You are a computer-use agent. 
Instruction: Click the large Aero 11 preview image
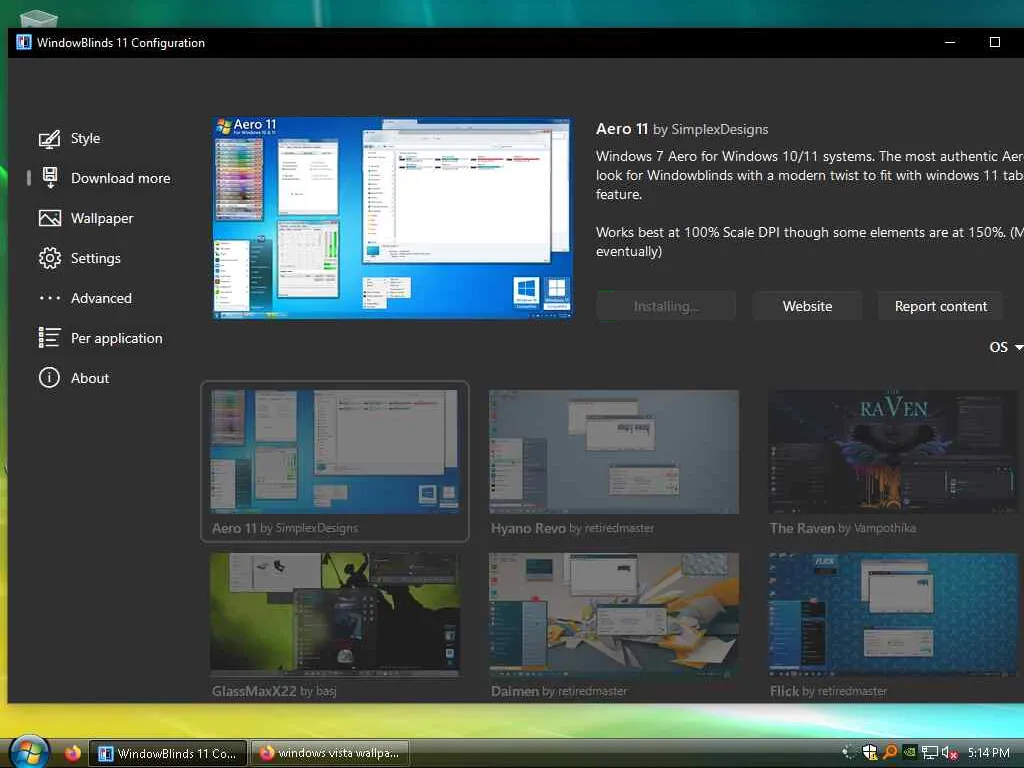[x=392, y=218]
